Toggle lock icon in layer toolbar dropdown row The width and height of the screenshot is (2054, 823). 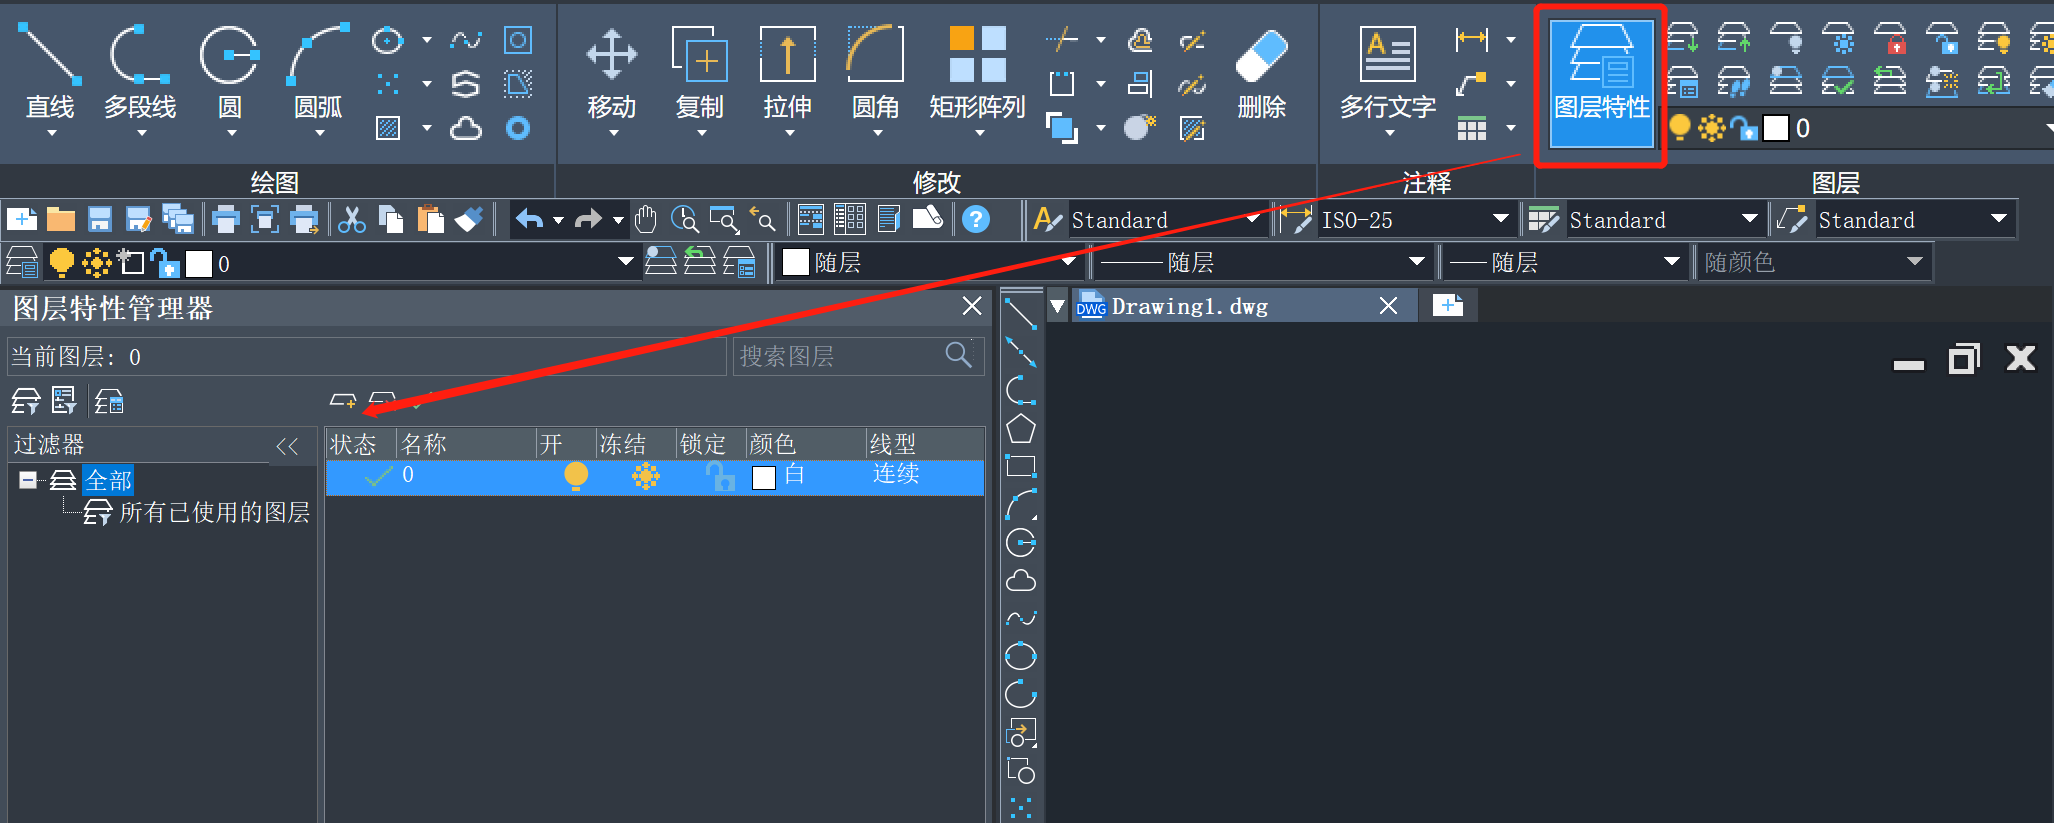click(x=165, y=263)
